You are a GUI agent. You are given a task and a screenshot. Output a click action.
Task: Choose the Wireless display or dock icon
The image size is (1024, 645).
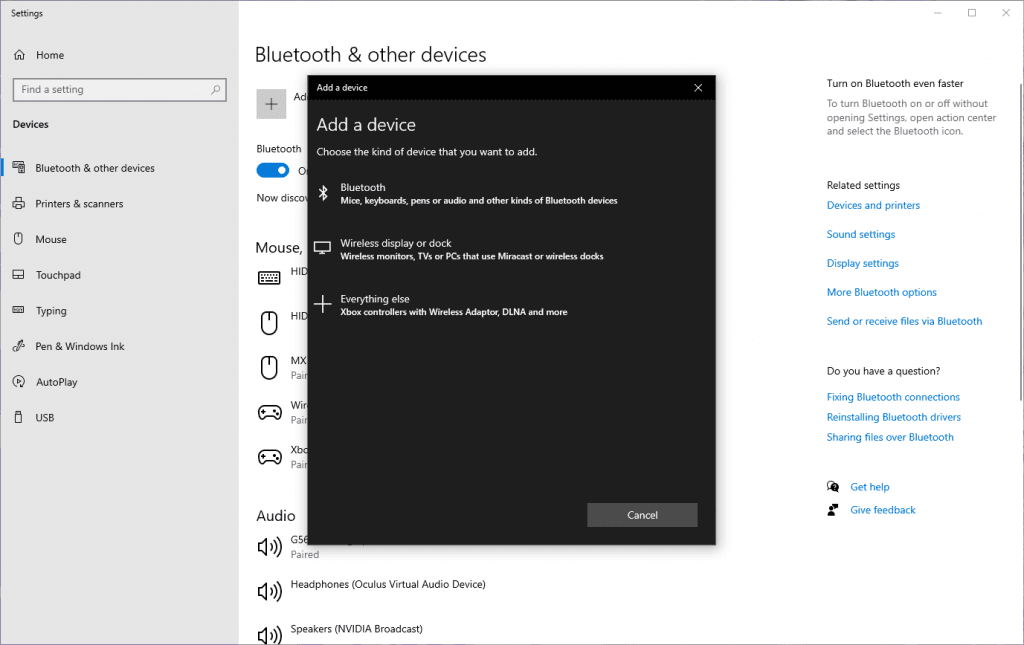coord(323,249)
